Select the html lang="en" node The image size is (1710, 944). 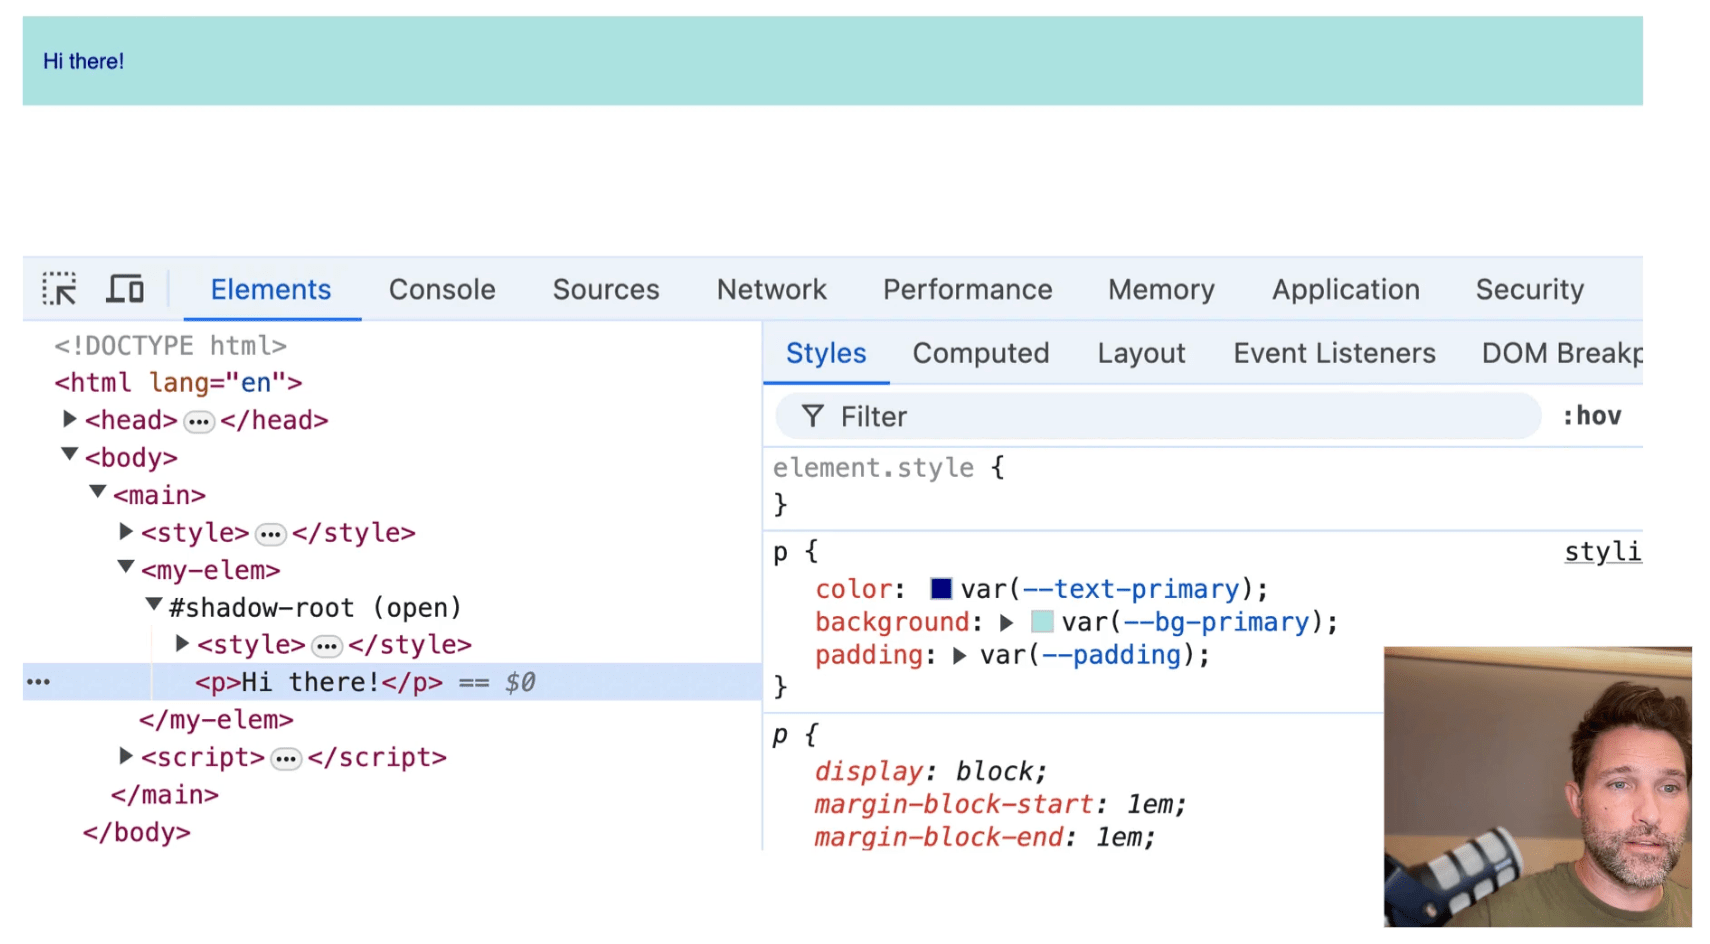click(178, 382)
